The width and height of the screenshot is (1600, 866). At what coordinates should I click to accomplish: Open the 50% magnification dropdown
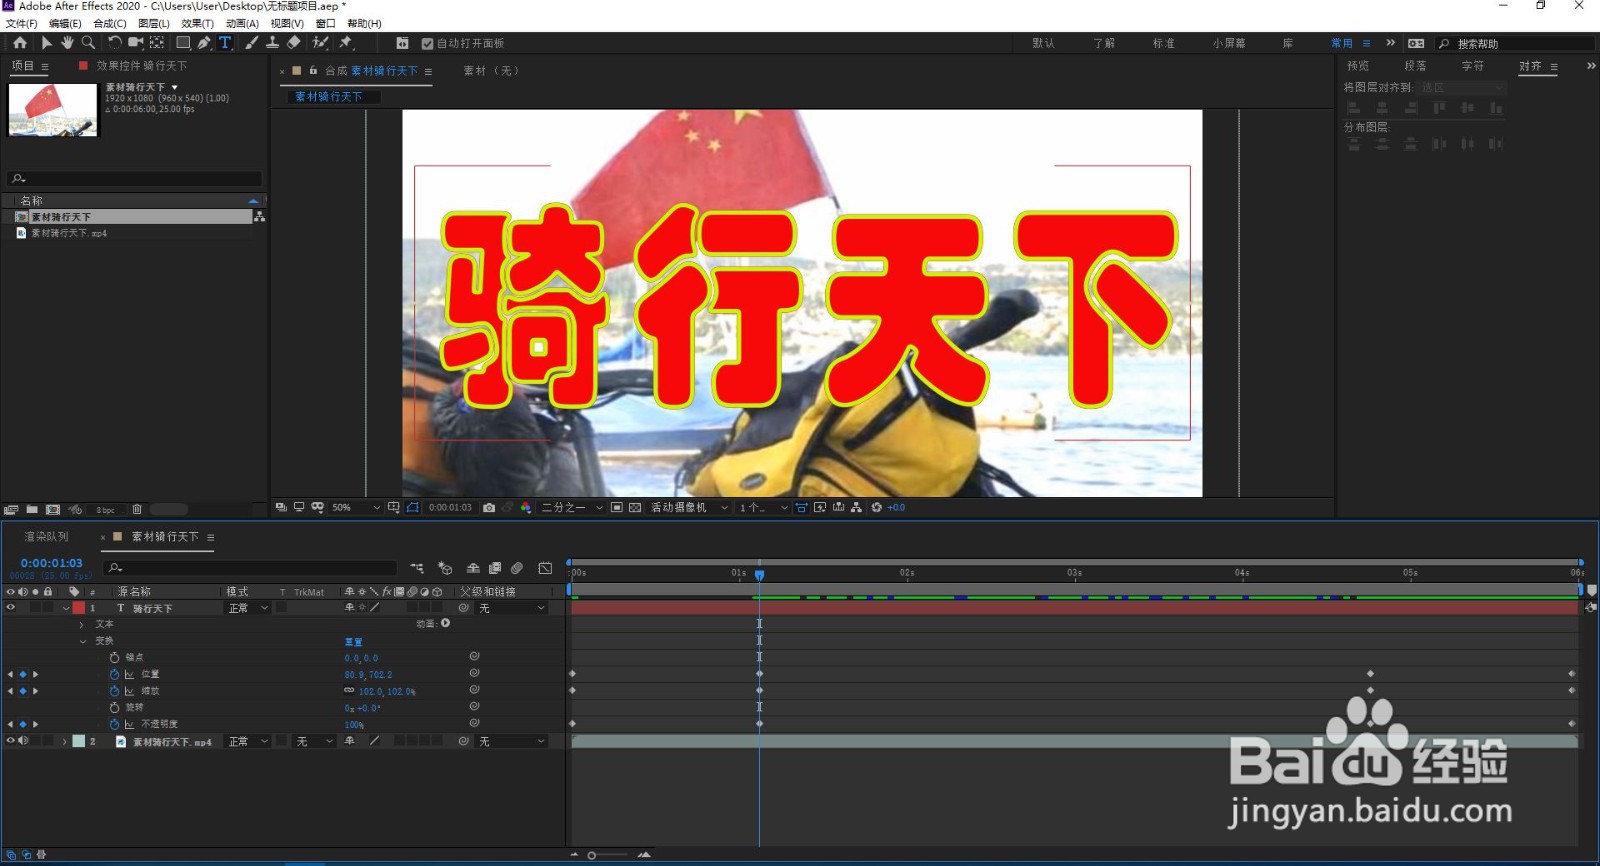click(356, 508)
